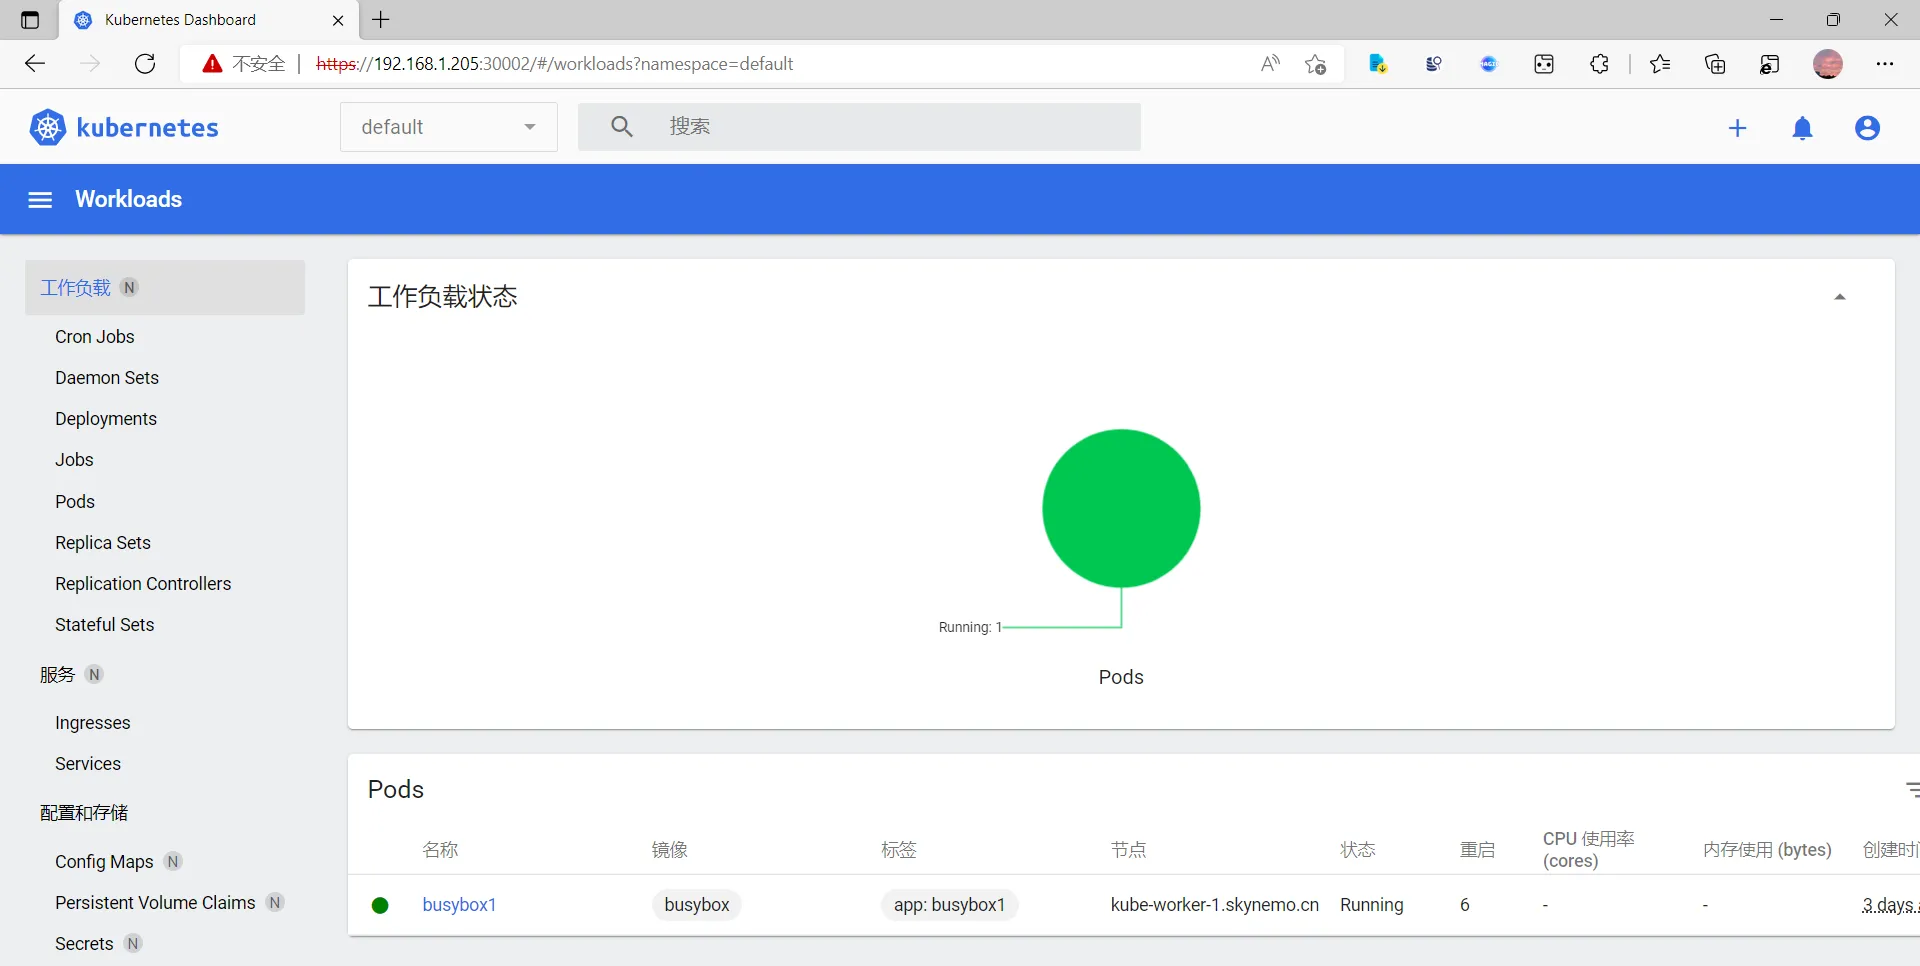Click the 节点 column header
Image resolution: width=1920 pixels, height=966 pixels.
coord(1129,850)
